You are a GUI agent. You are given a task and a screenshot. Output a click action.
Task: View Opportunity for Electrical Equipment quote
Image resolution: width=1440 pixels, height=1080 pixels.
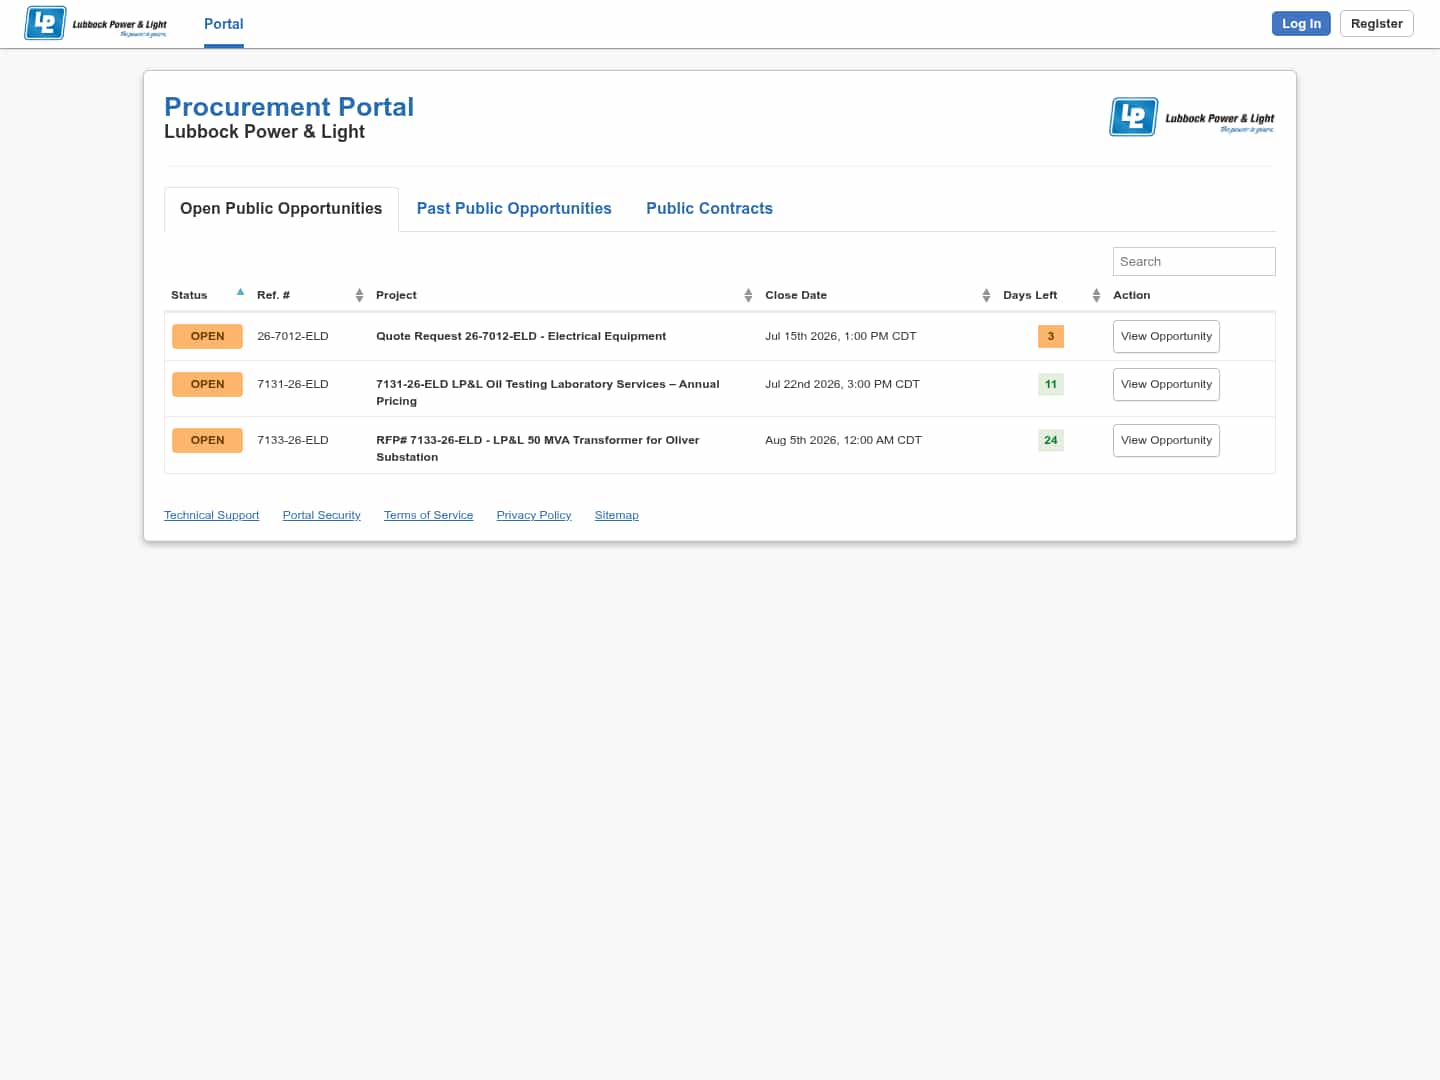[1166, 336]
